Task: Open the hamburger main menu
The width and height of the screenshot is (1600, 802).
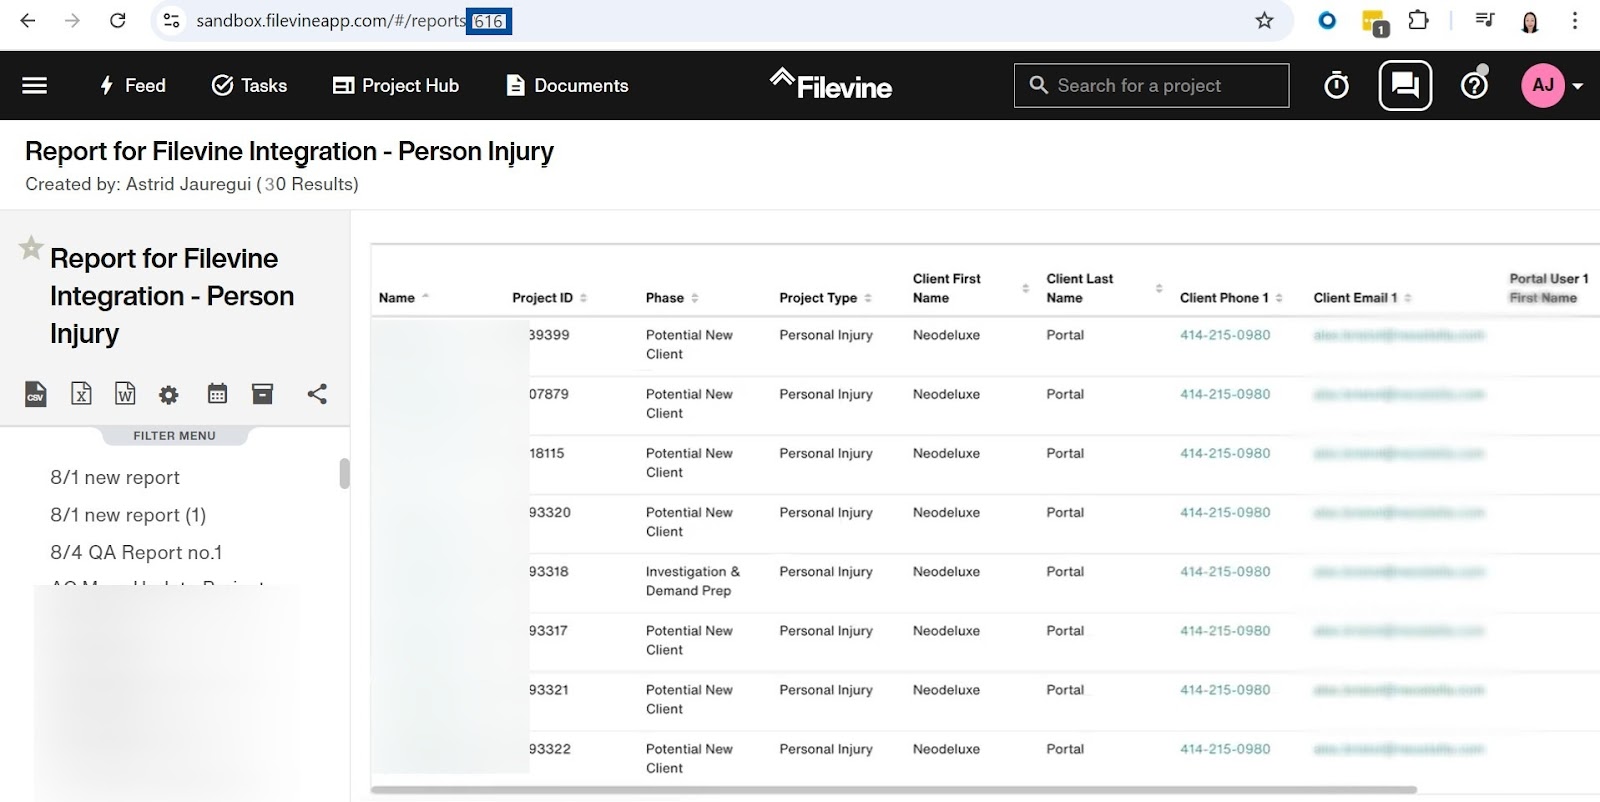Action: [35, 86]
